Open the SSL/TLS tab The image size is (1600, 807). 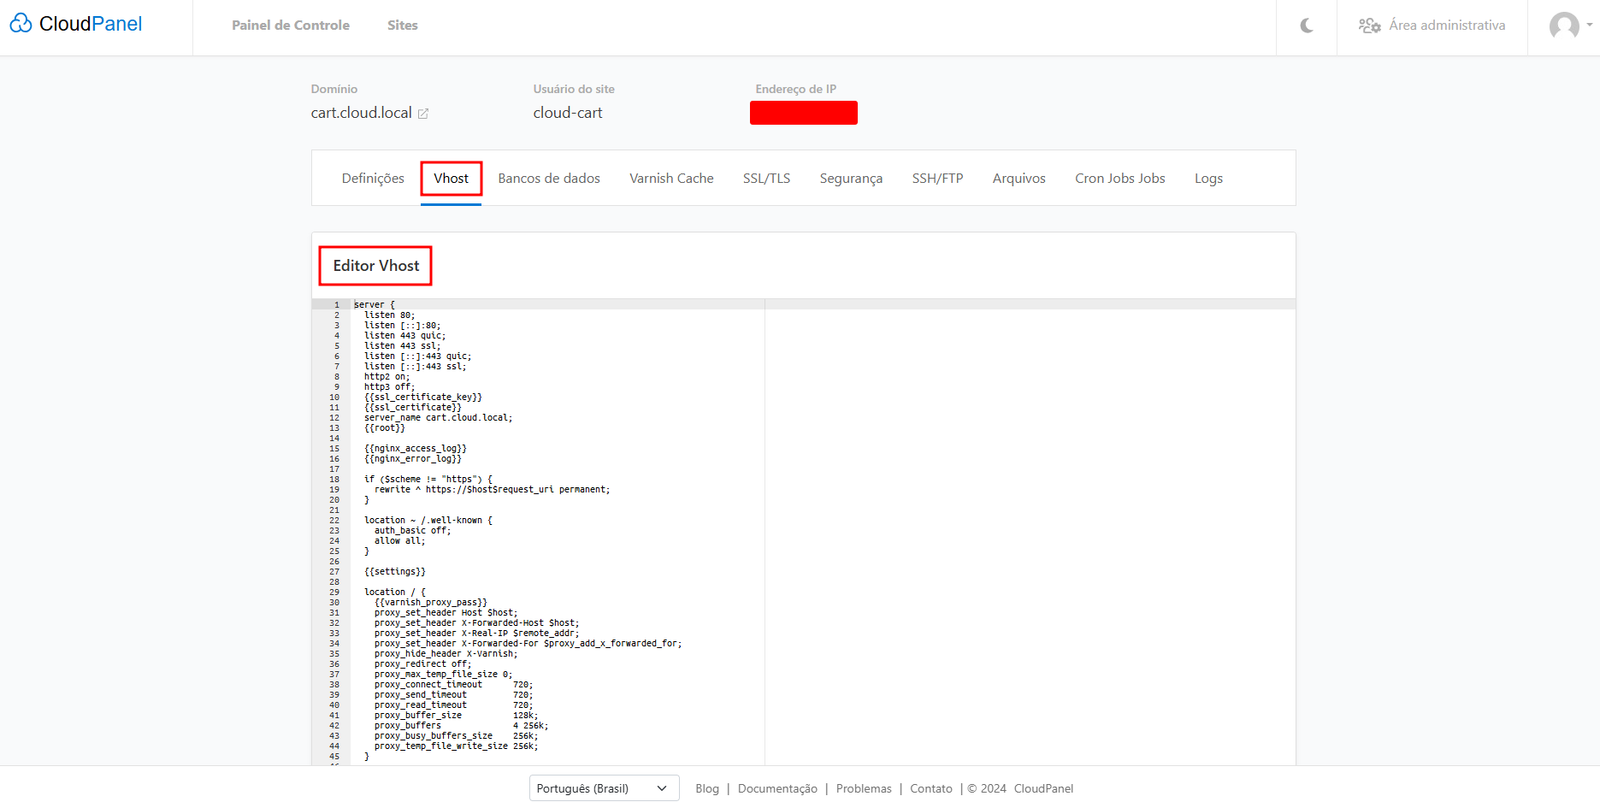point(766,178)
